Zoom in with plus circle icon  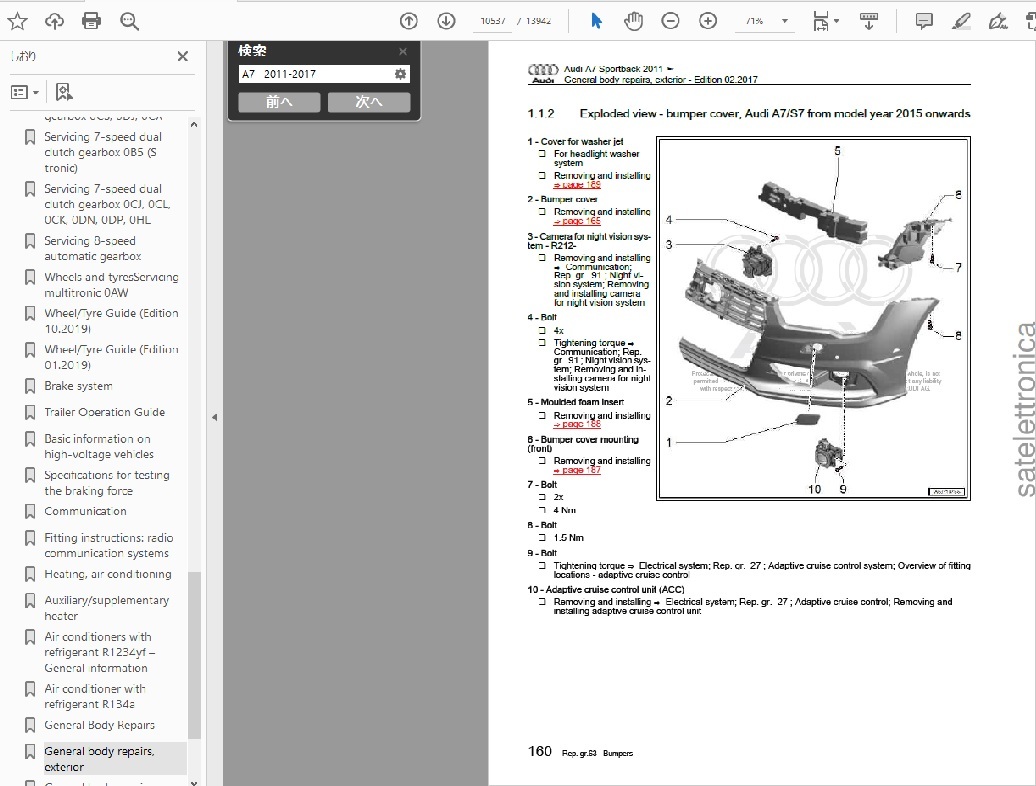pyautogui.click(x=708, y=21)
